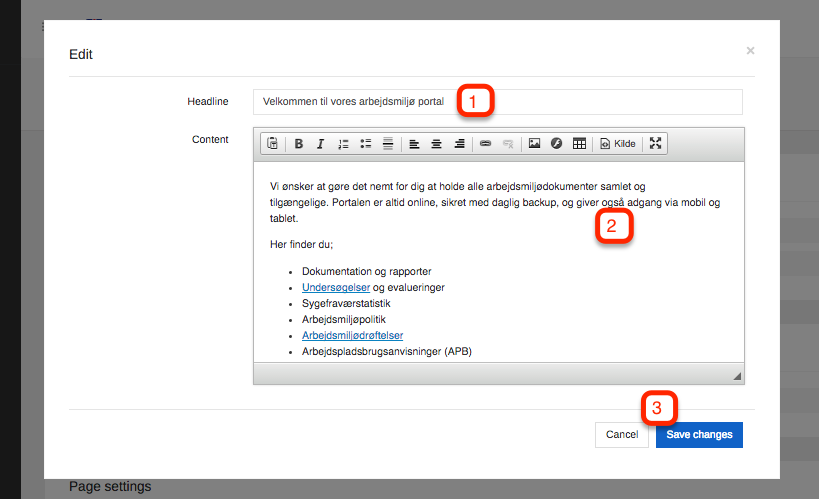Image resolution: width=819 pixels, height=499 pixels.
Task: Align text left
Action: pyautogui.click(x=414, y=143)
